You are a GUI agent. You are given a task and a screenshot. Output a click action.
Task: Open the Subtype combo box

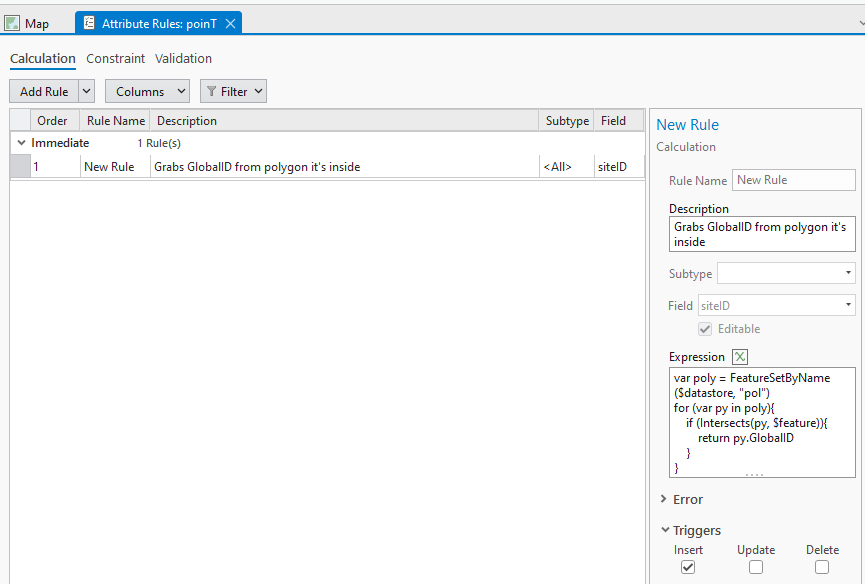[x=786, y=273]
